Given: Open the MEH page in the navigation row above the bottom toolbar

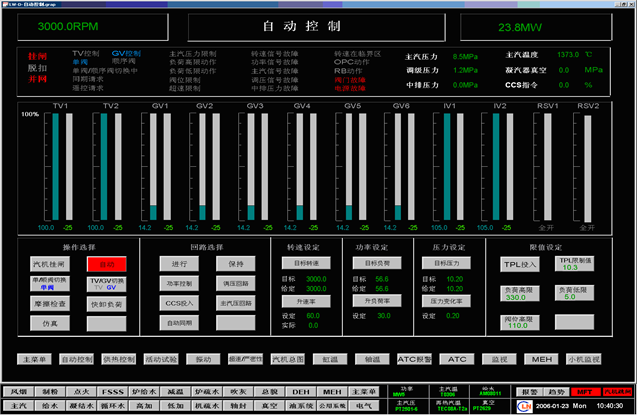Looking at the screenshot, I should (x=542, y=359).
